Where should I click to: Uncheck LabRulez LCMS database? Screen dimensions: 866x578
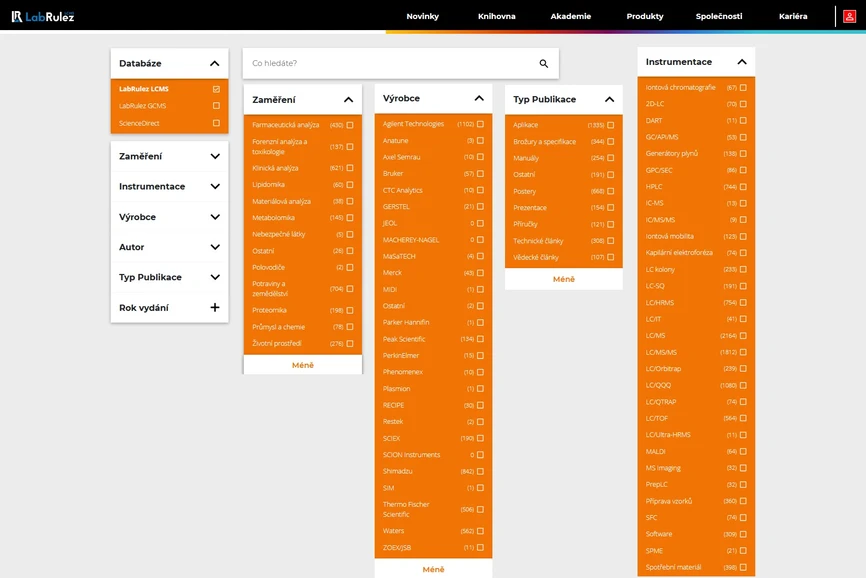click(x=216, y=89)
